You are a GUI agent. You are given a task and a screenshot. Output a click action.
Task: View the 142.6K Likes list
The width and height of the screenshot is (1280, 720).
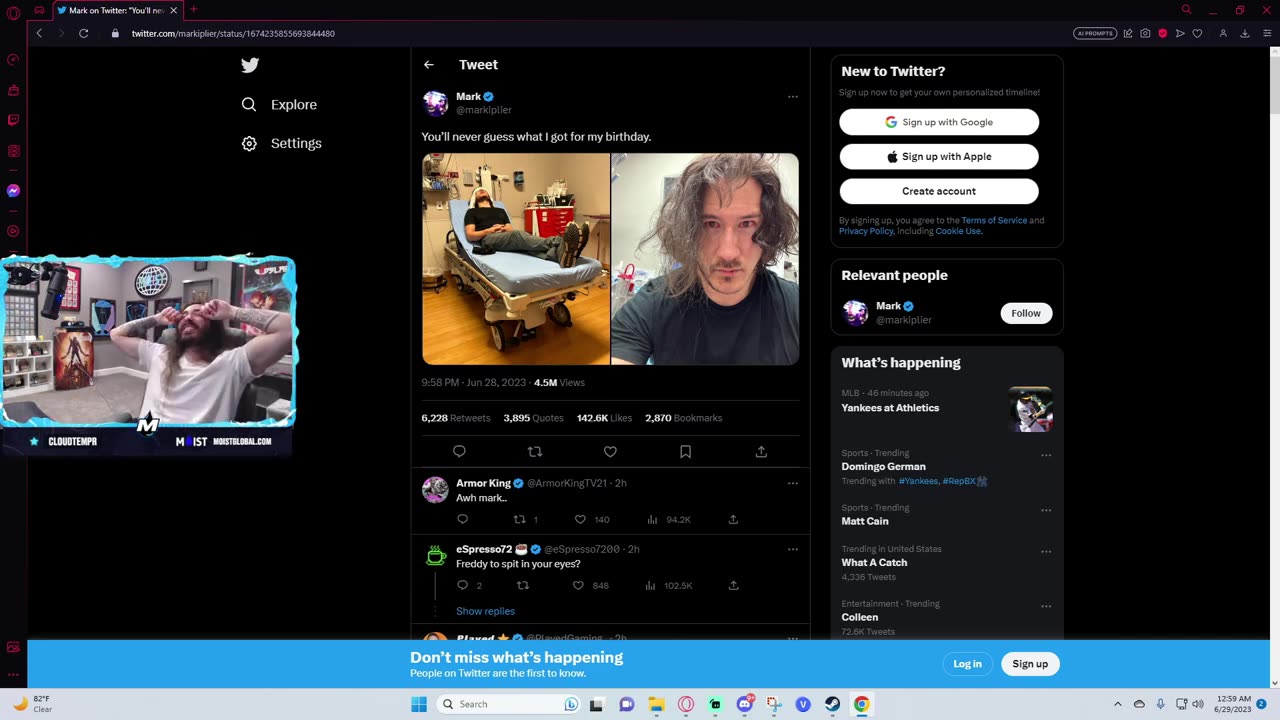coord(605,418)
